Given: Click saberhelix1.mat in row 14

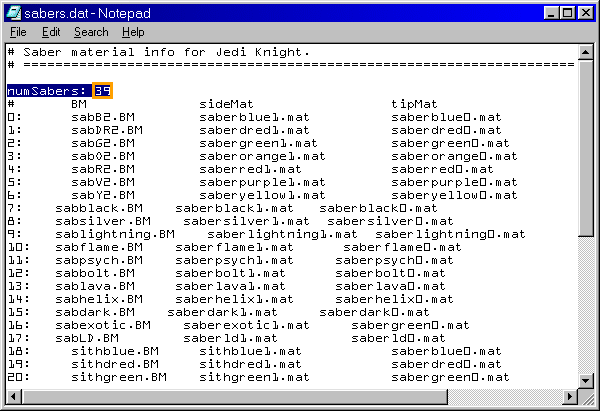Looking at the screenshot, I should [x=234, y=299].
